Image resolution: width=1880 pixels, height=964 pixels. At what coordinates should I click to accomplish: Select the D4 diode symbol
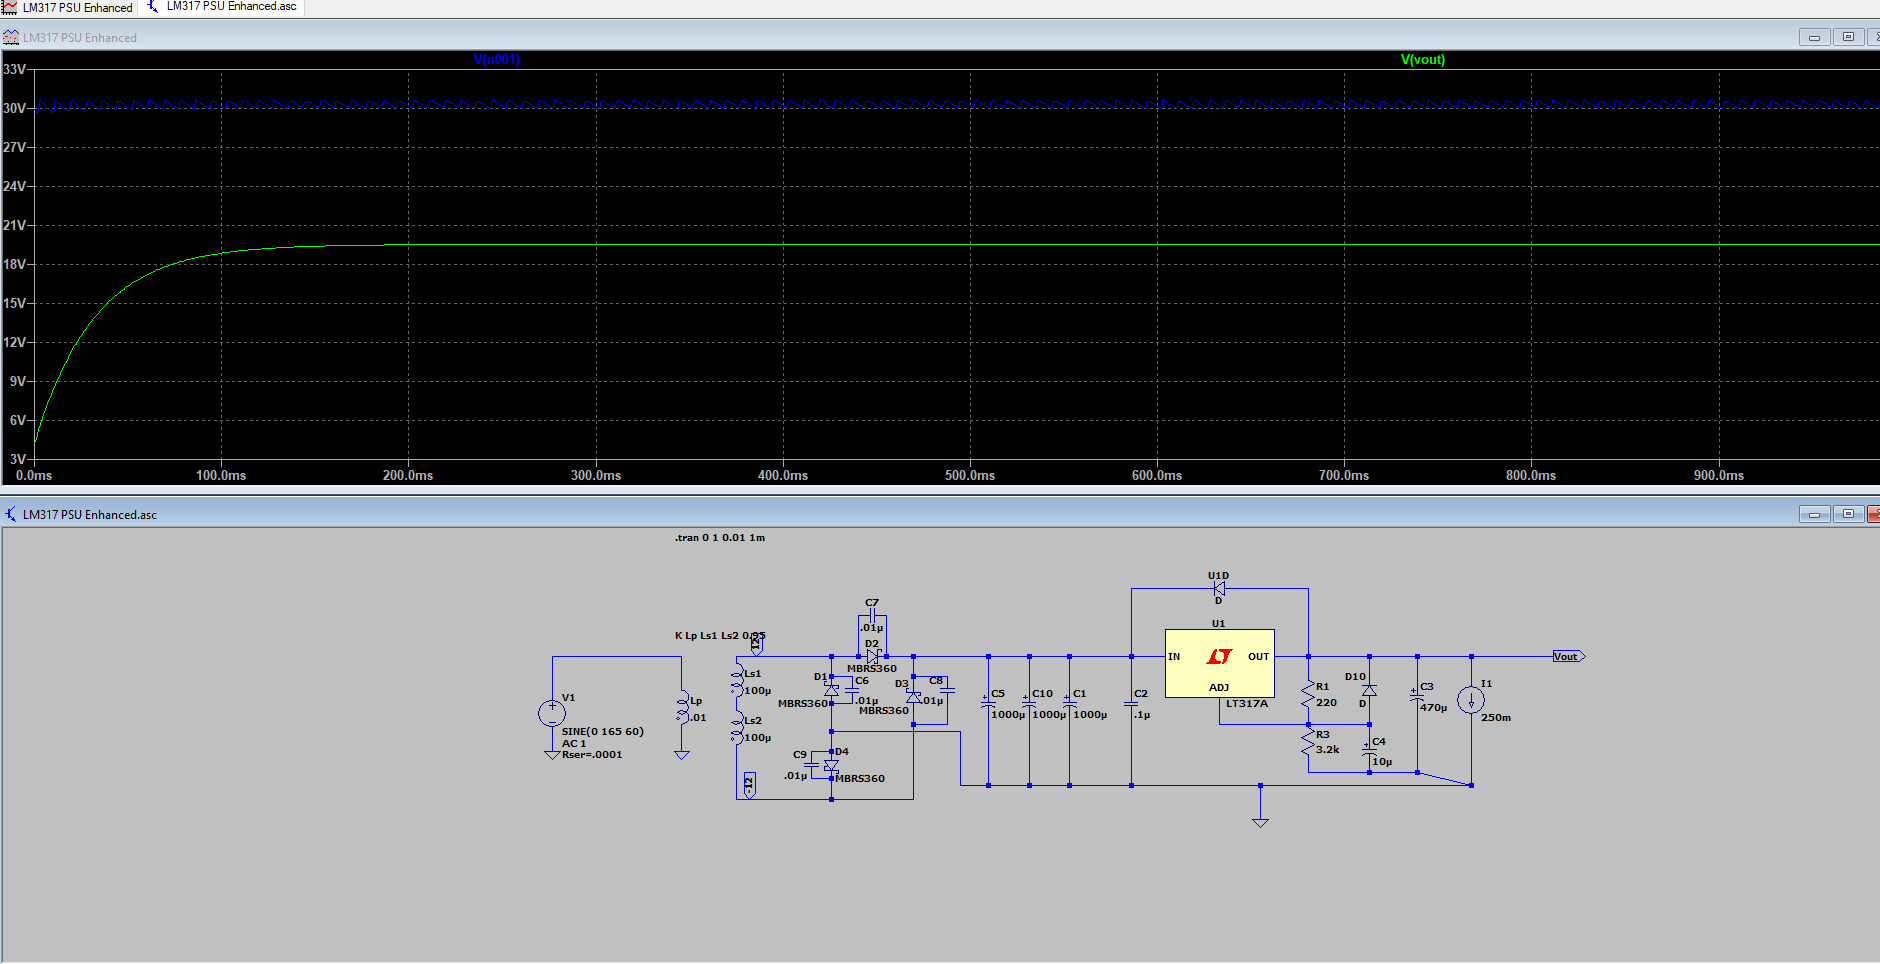[x=831, y=765]
